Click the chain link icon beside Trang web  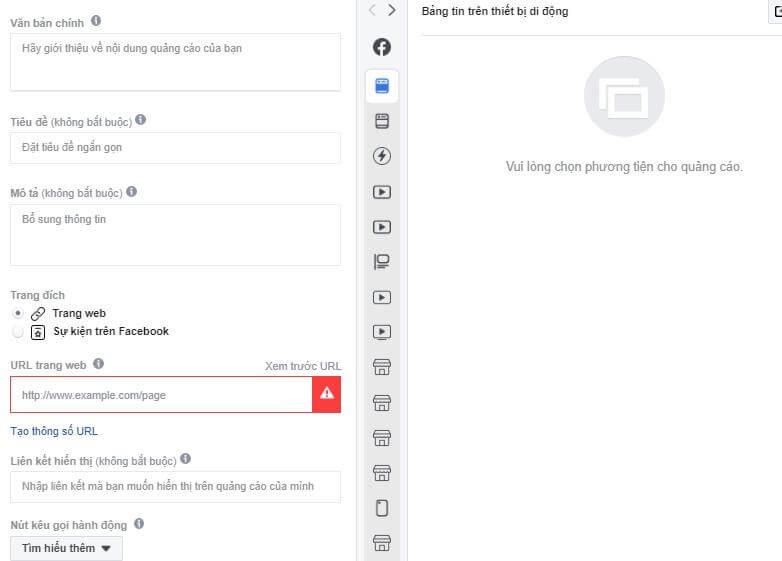[x=38, y=314]
